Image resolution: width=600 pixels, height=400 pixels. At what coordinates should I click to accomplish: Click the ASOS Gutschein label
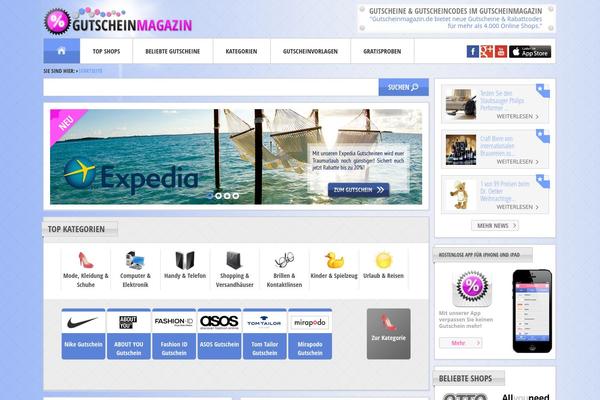click(219, 344)
